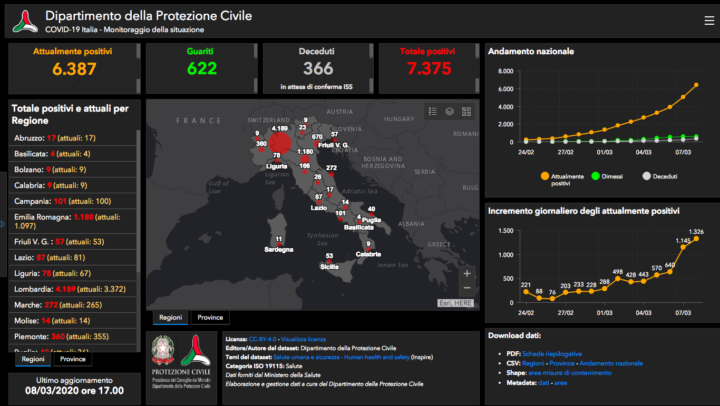Screen dimensions: 720x406
Task: Click the Protezione Civile logo in the header
Action: click(25, 21)
